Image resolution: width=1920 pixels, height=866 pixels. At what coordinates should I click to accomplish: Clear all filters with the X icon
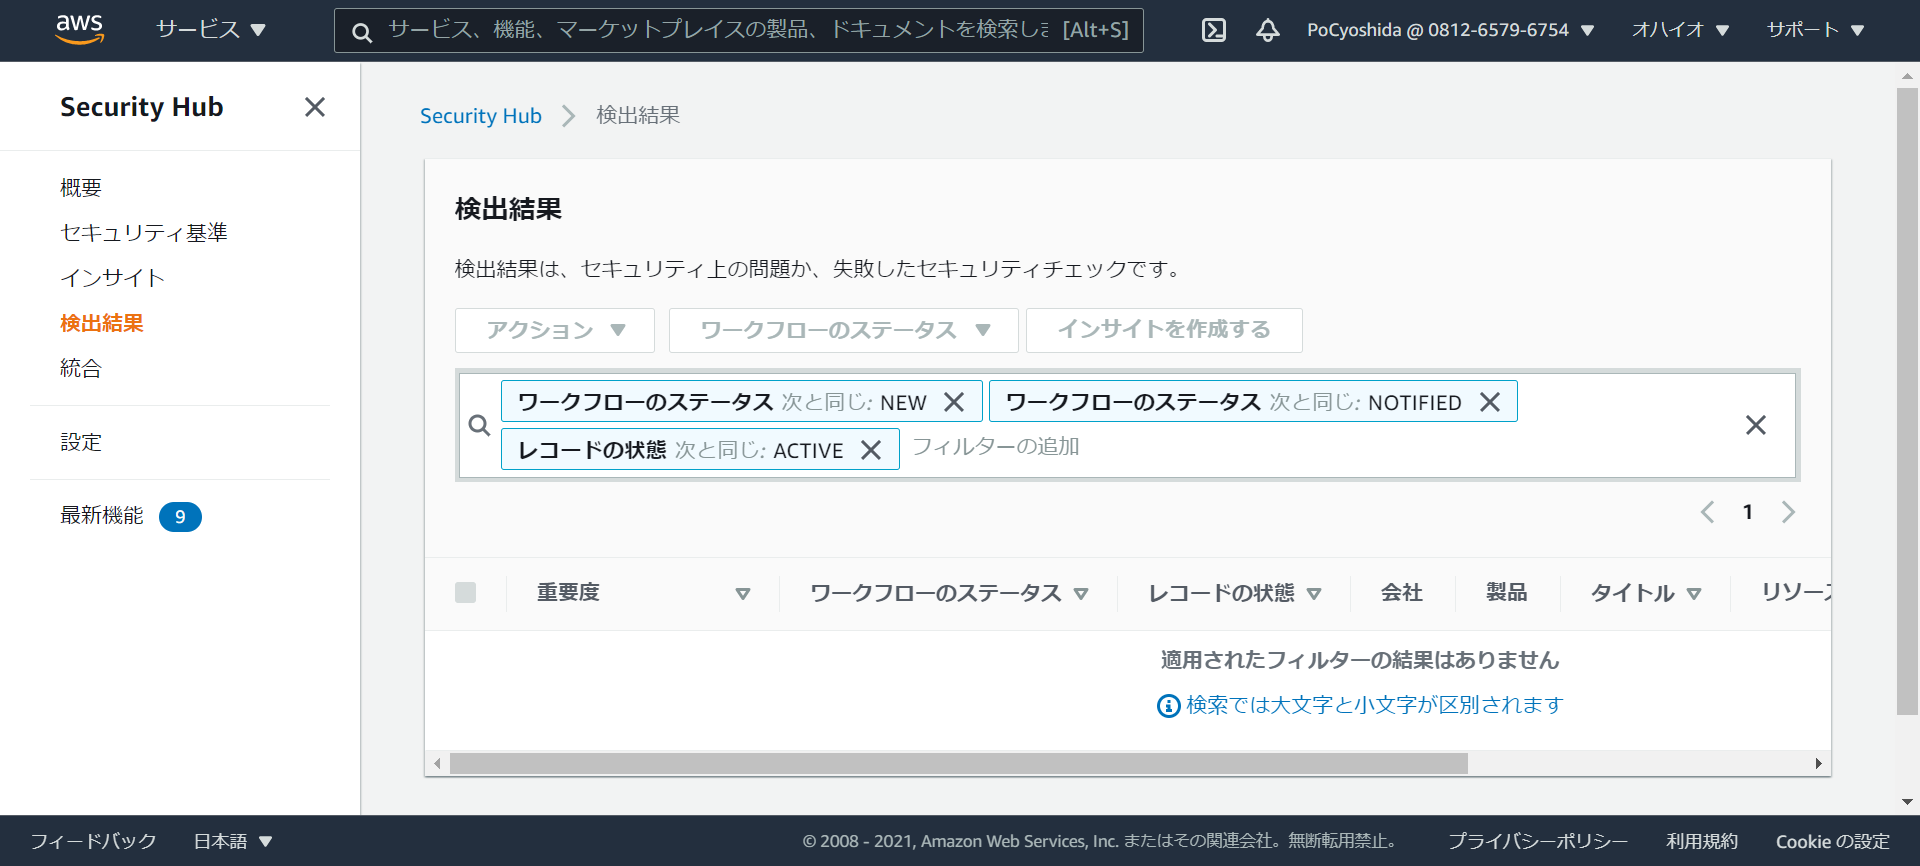[x=1756, y=425]
